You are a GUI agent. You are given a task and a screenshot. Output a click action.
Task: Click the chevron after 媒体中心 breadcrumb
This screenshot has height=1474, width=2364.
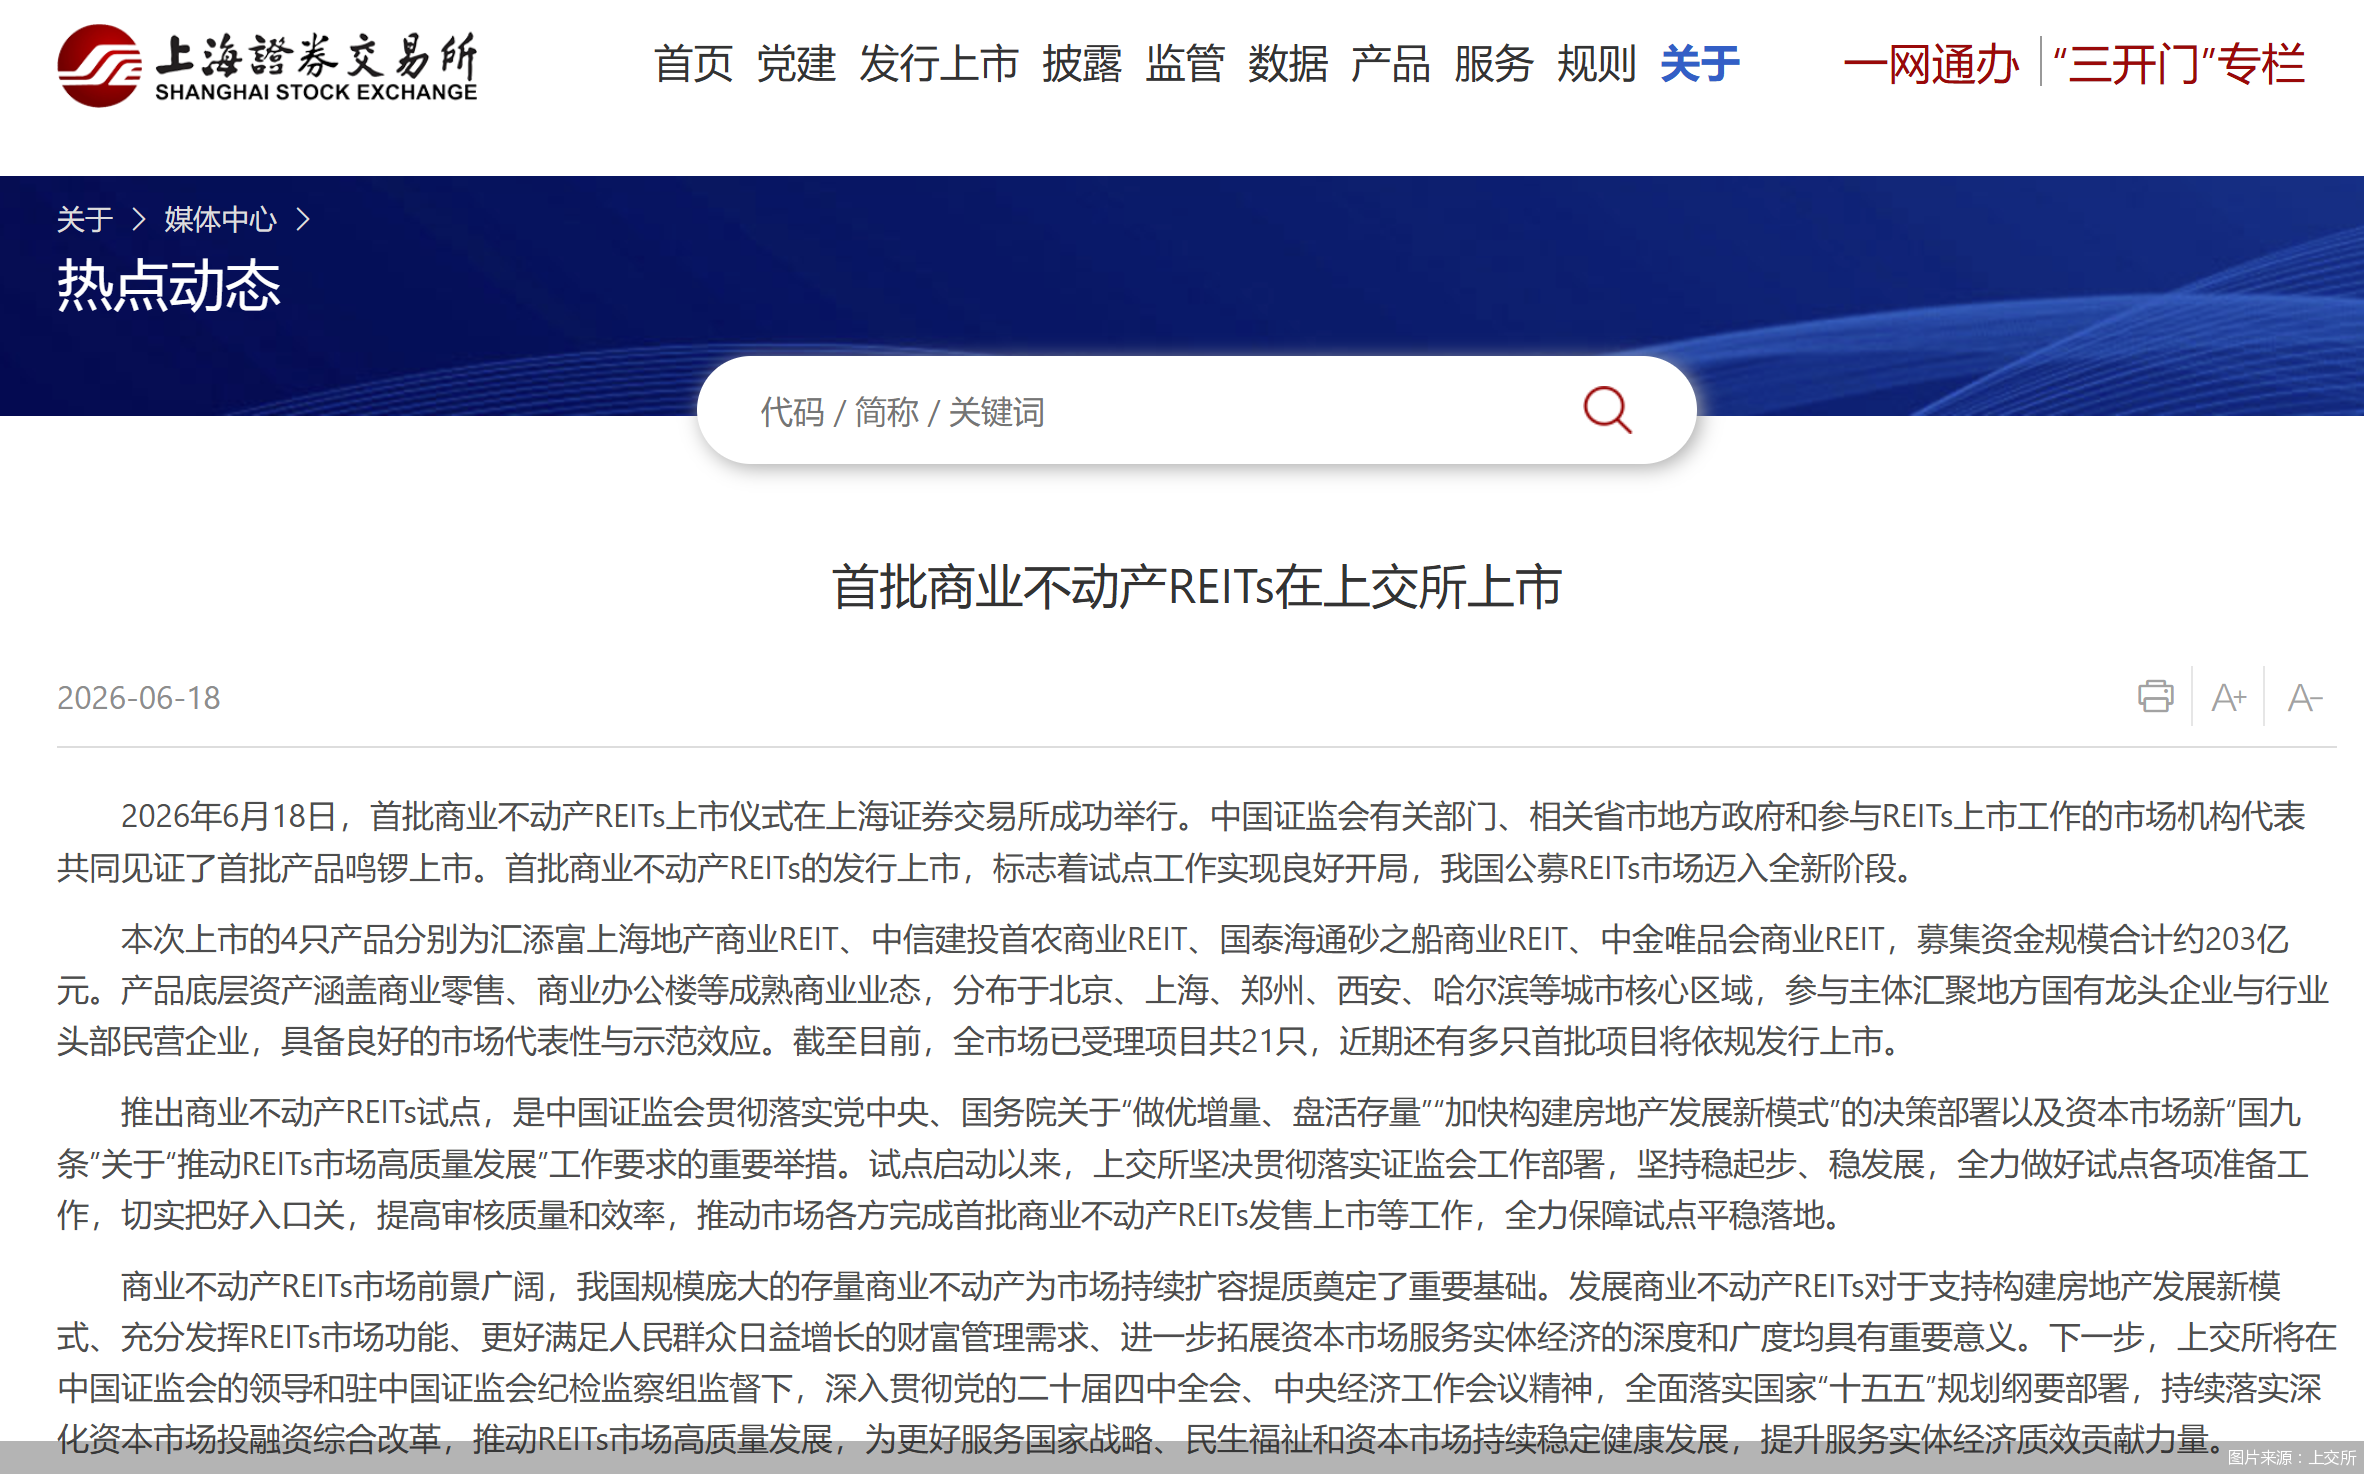(x=303, y=219)
